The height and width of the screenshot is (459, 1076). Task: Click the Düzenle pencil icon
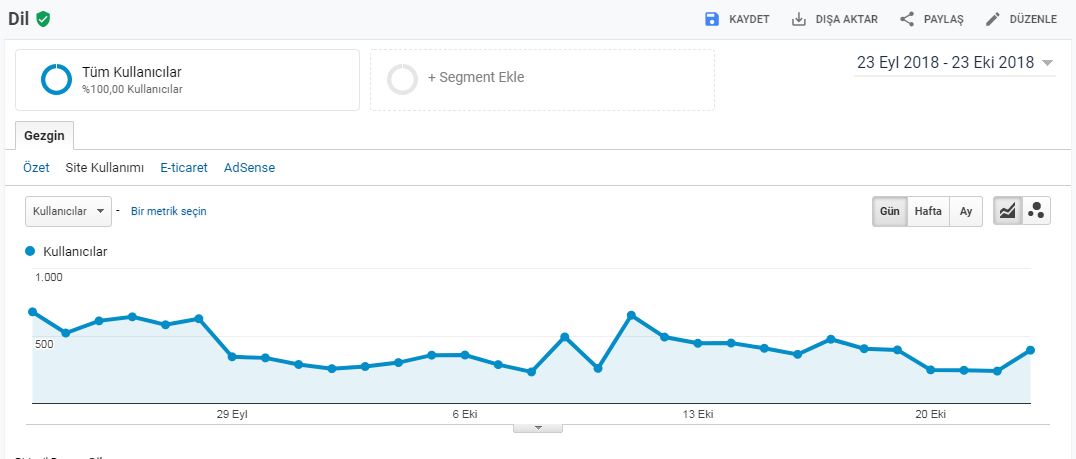pos(992,19)
